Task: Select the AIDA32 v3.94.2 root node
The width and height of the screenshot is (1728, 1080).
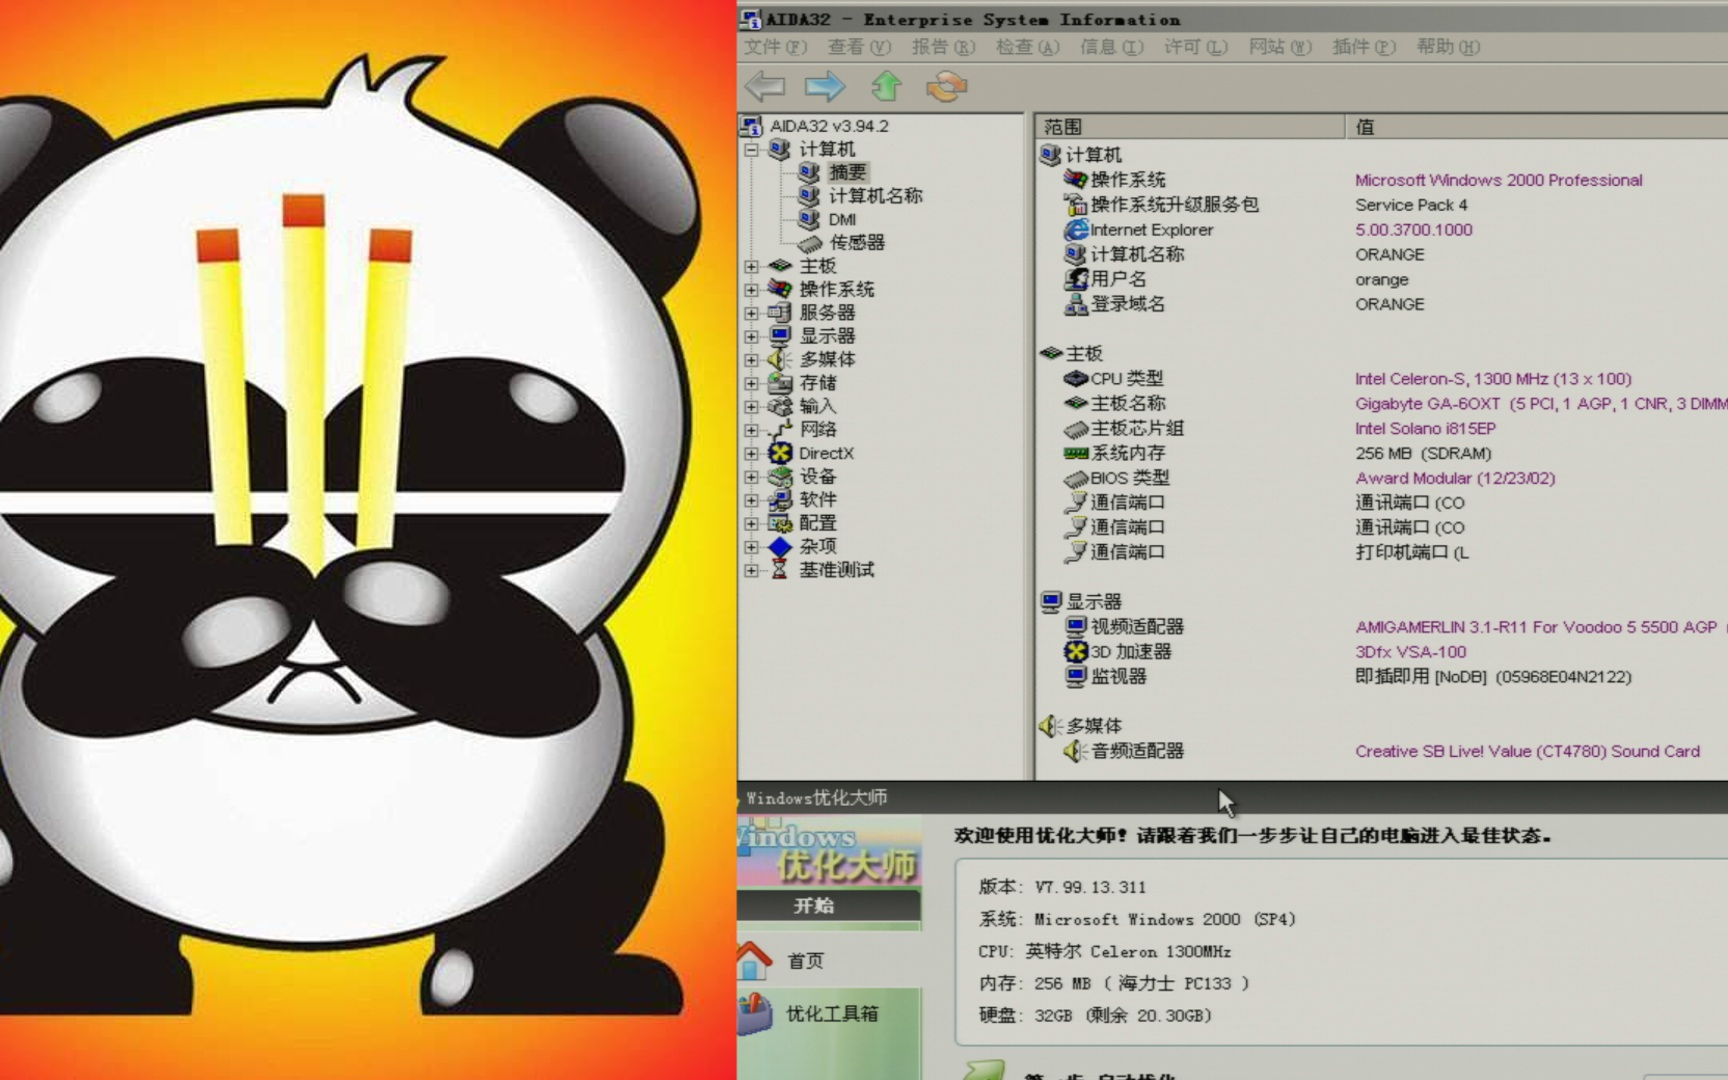Action: pos(829,126)
